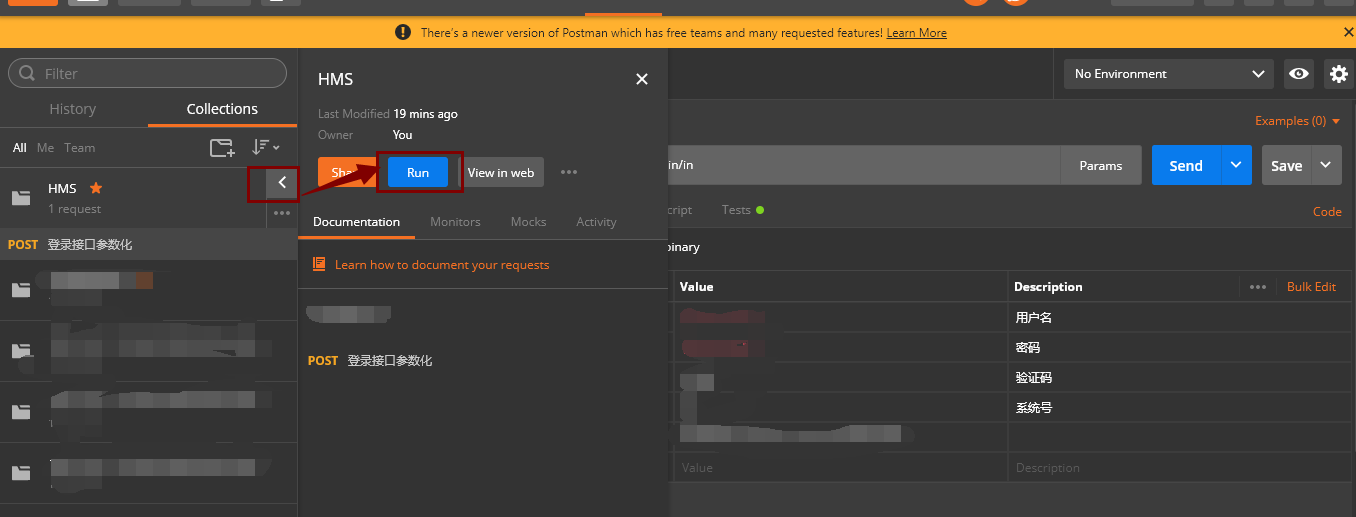
Task: Open the Mocks tab
Action: [x=528, y=222]
